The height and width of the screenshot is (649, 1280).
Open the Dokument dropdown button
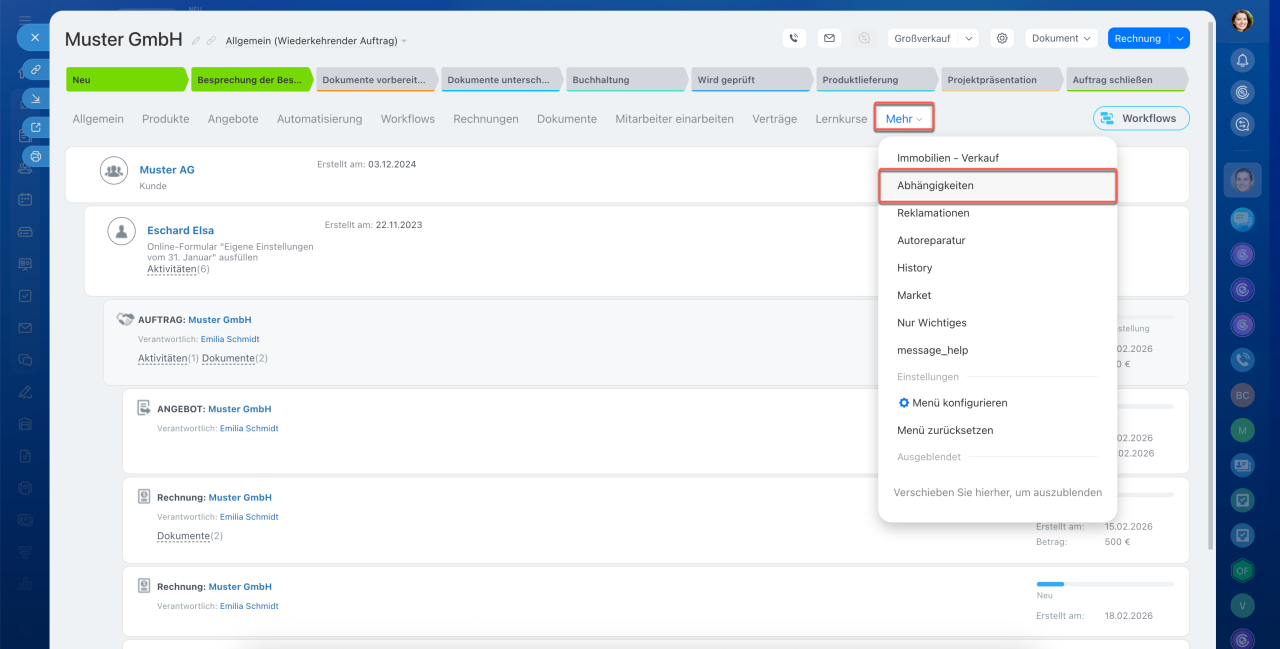(x=1061, y=38)
